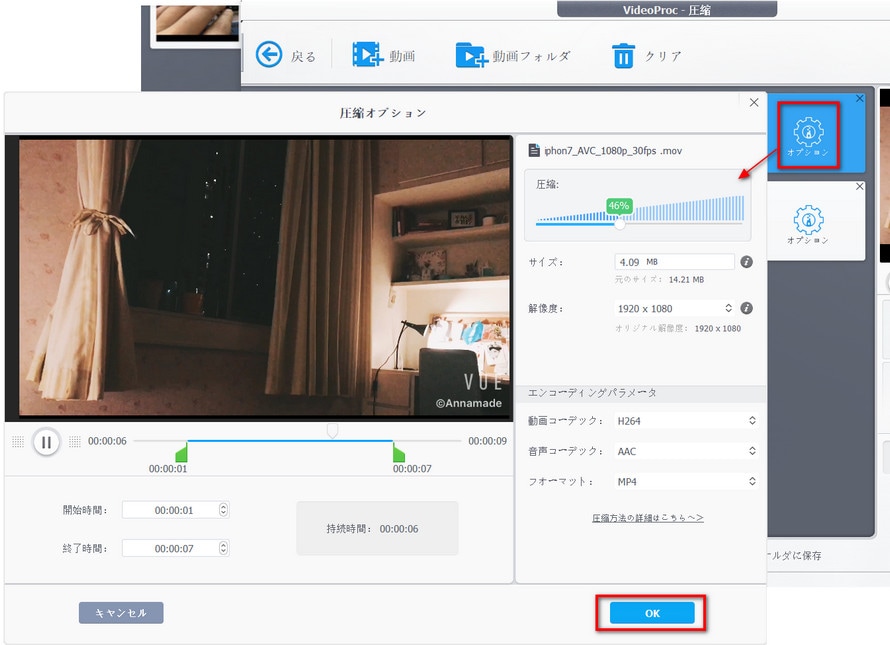Click the info icon beside 解像度
The image size is (890, 645).
(746, 308)
